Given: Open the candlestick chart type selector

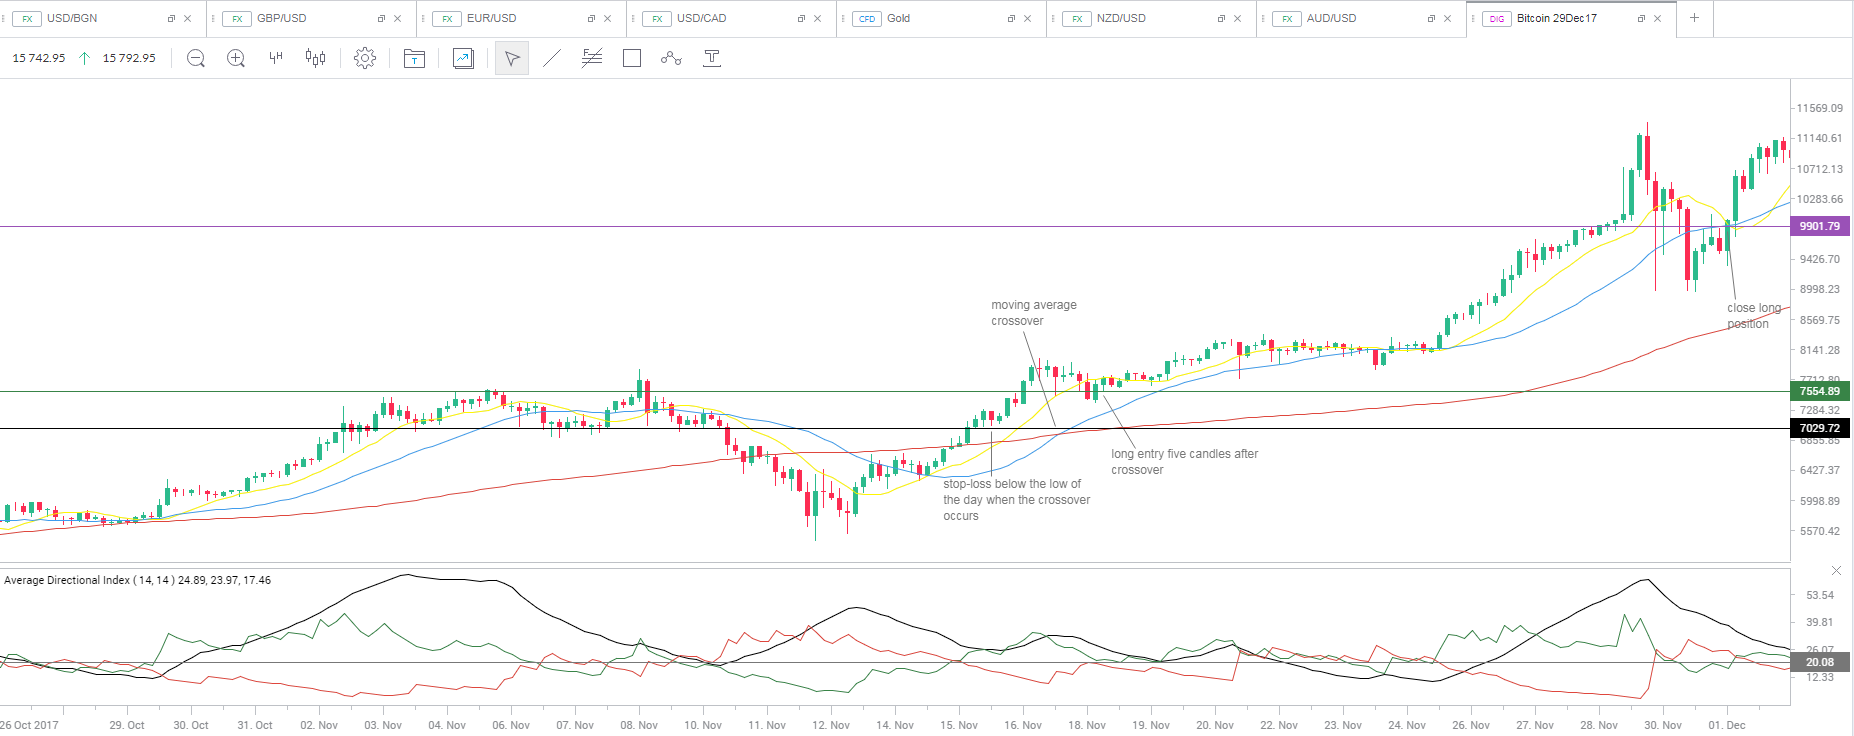Looking at the screenshot, I should point(315,59).
